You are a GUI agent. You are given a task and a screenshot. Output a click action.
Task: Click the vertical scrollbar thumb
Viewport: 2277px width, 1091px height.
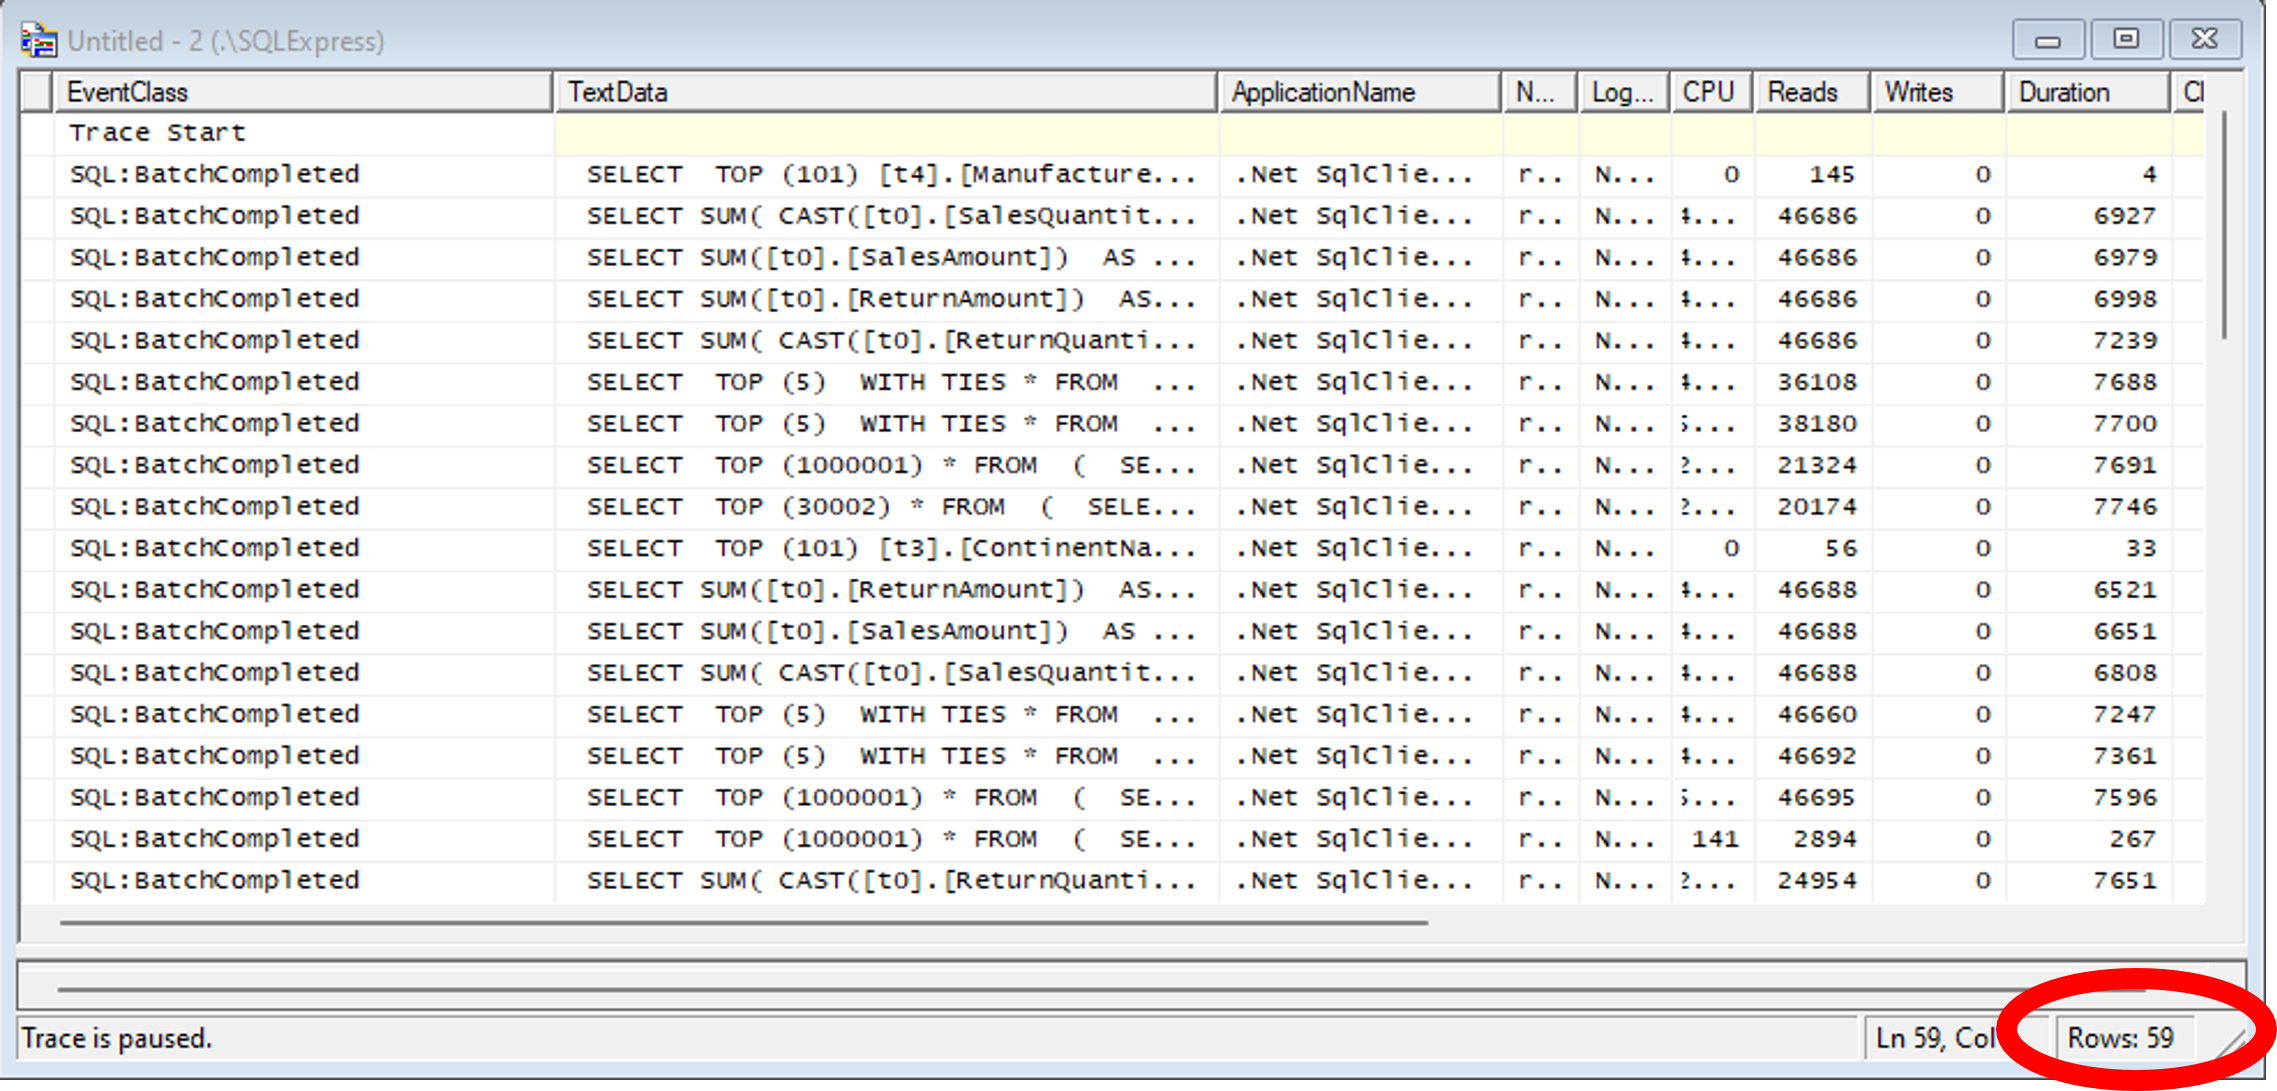(x=2223, y=225)
